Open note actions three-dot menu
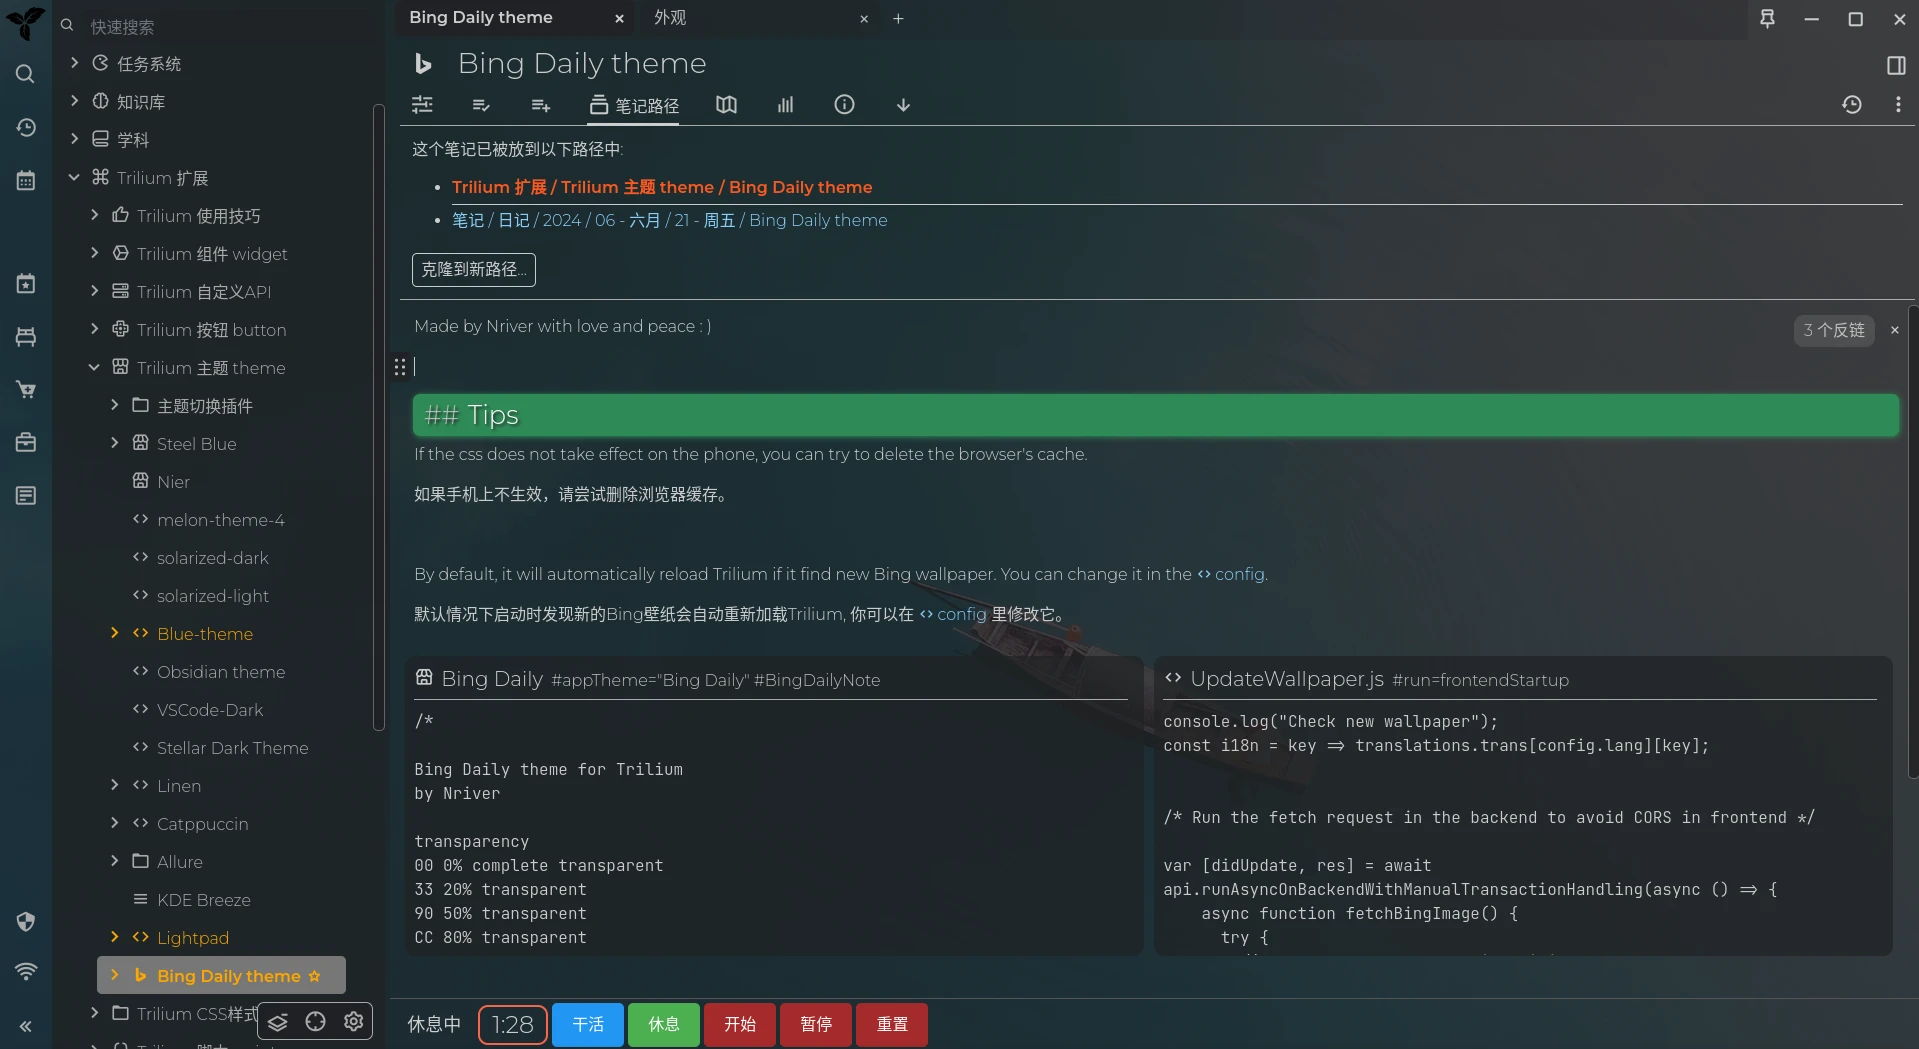Viewport: 1919px width, 1049px height. click(x=1898, y=104)
